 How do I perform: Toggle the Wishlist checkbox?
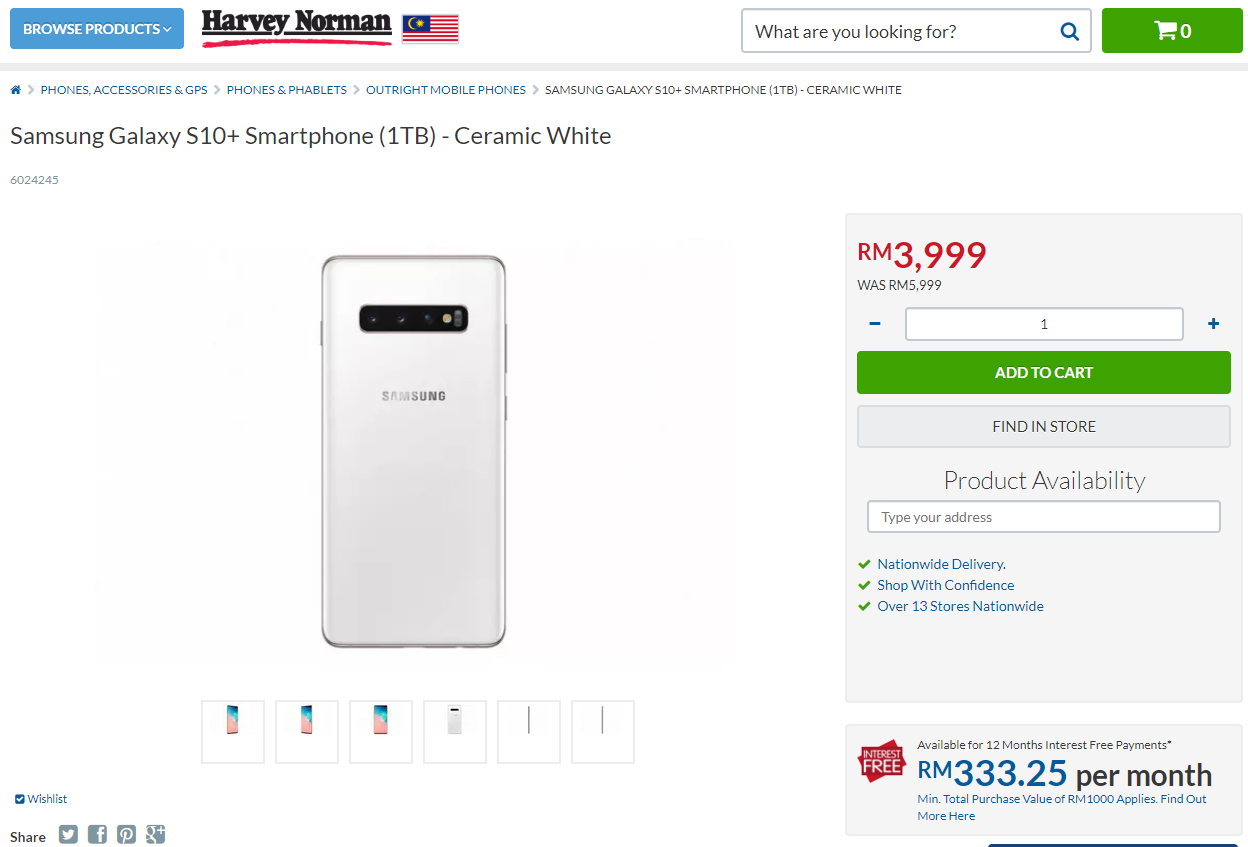[20, 799]
